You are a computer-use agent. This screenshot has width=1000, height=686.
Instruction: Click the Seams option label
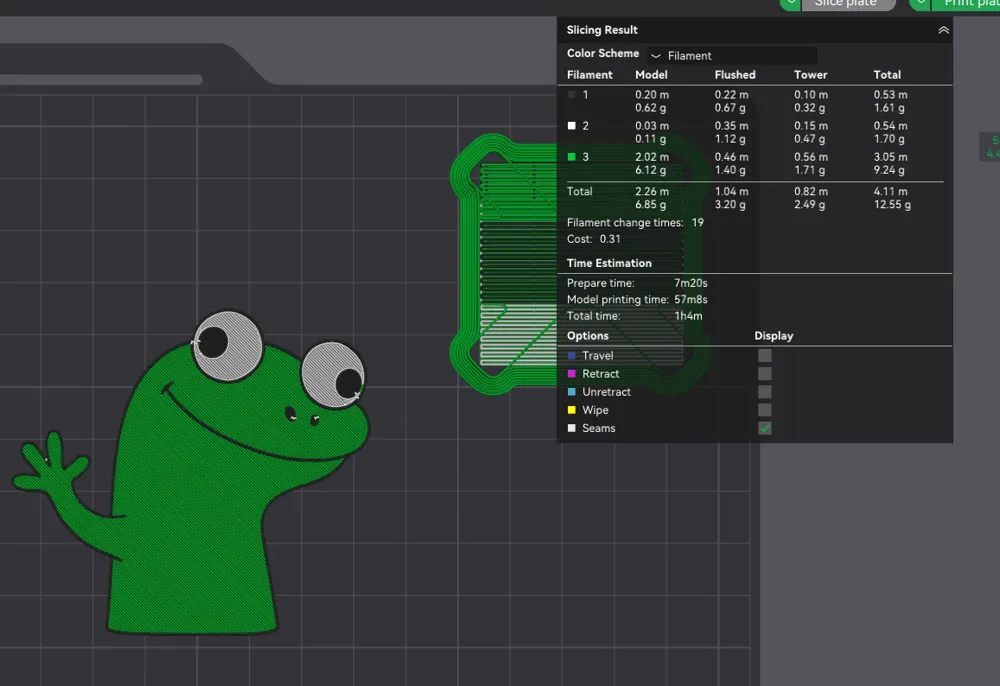point(599,428)
